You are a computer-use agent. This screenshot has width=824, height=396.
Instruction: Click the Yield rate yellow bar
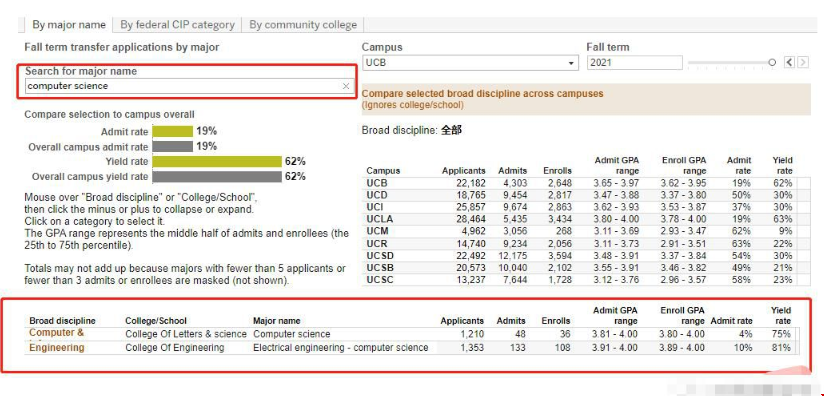coord(217,161)
